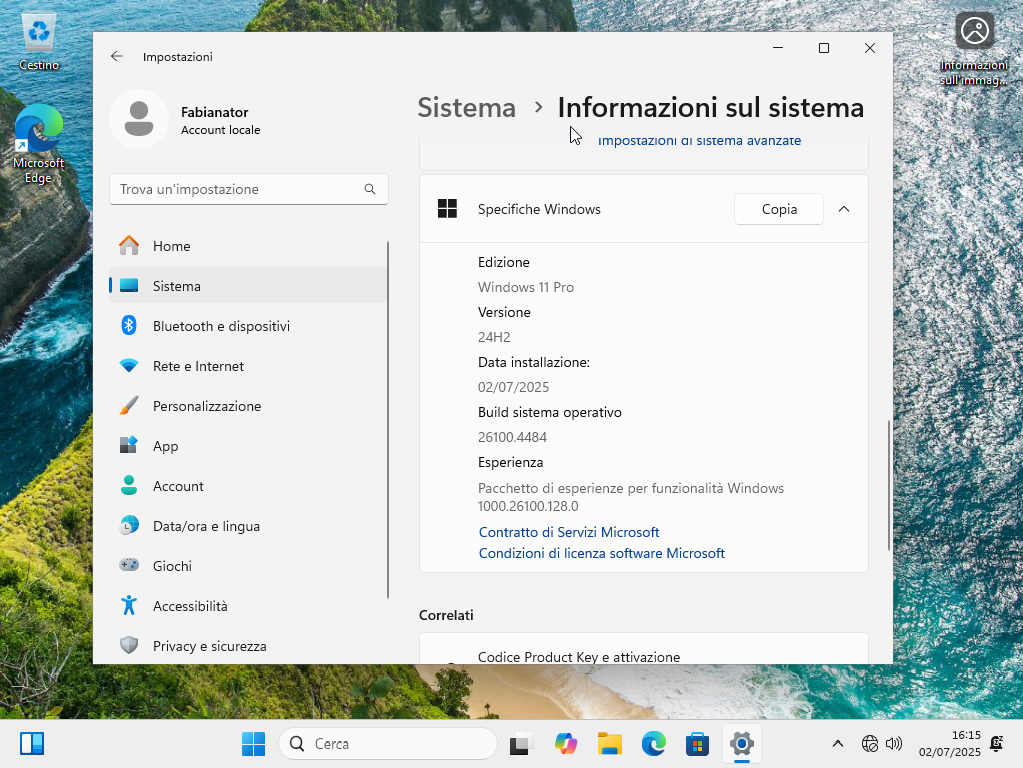1023x768 pixels.
Task: Click the content area vertical scrollbar
Action: (889, 486)
